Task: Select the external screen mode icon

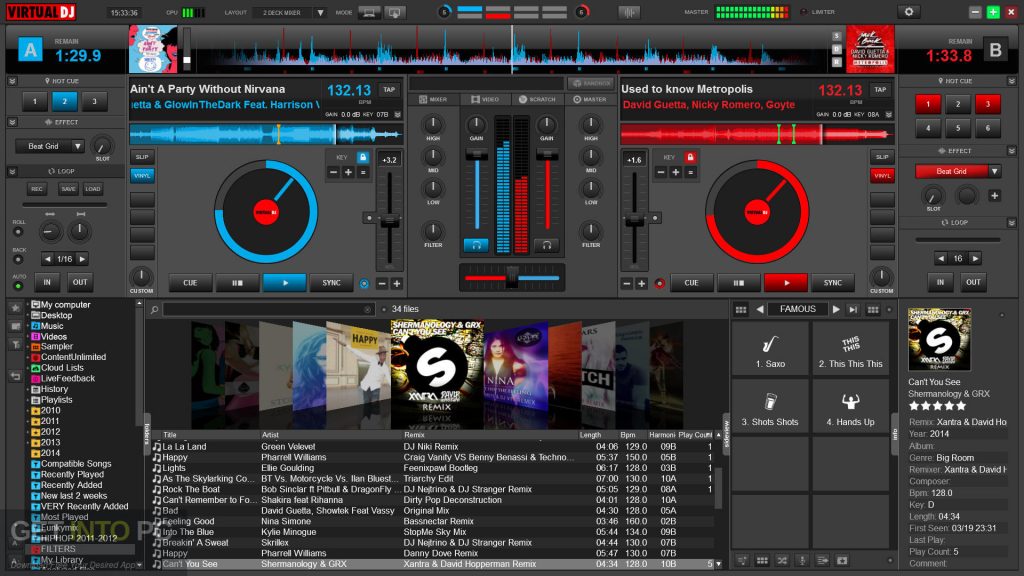Action: pyautogui.click(x=394, y=12)
